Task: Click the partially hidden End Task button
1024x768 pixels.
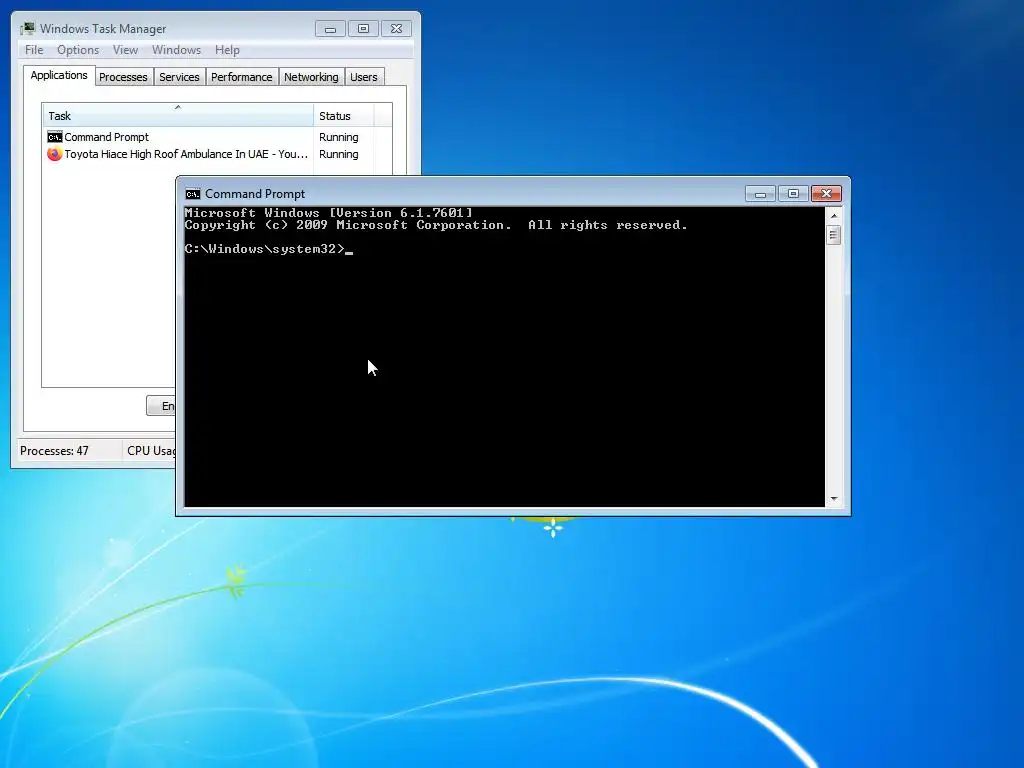Action: click(161, 406)
